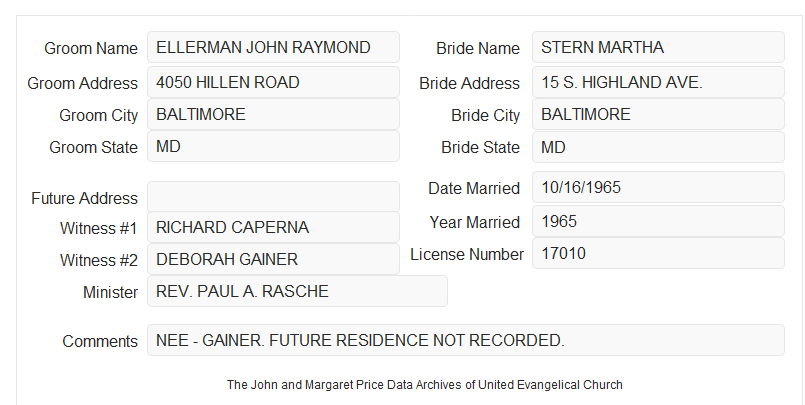
Task: Focus the Groom City field with BALTIMORE
Action: tap(273, 114)
